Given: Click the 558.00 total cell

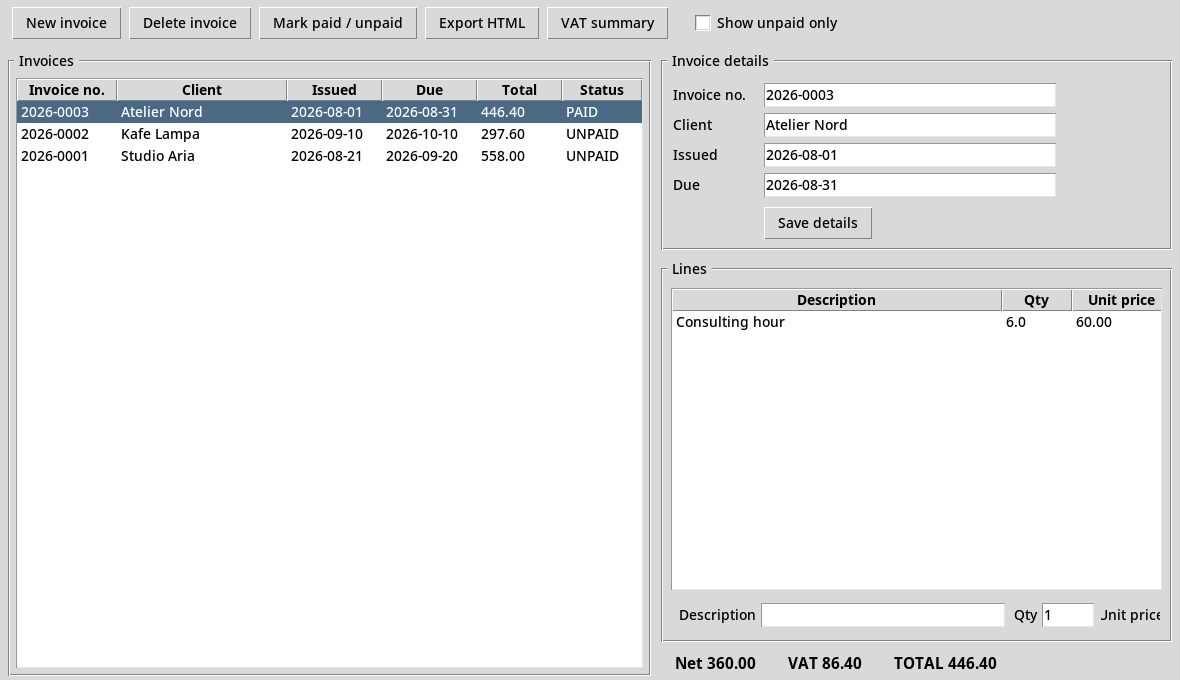Looking at the screenshot, I should 503,156.
